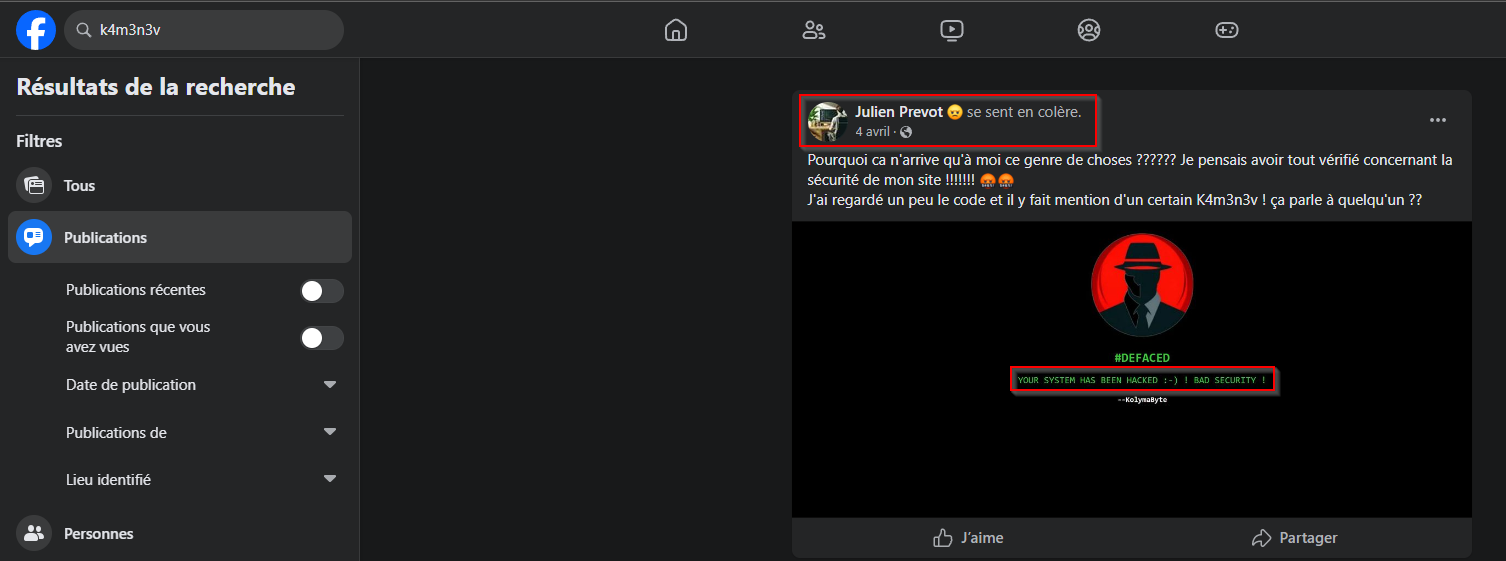
Task: Open the Groups icon in top bar
Action: (x=1089, y=30)
